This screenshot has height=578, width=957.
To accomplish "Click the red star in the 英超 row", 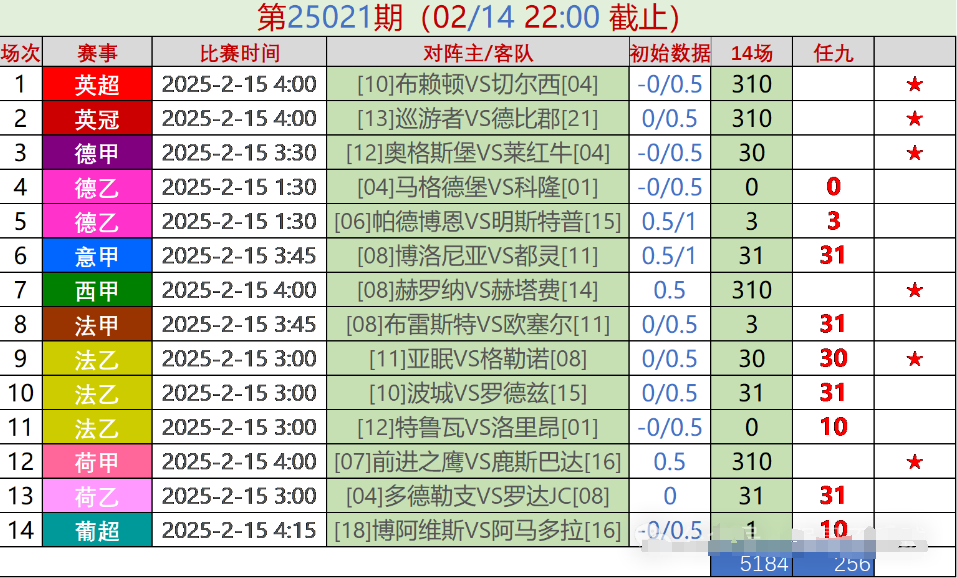I will pos(914,85).
